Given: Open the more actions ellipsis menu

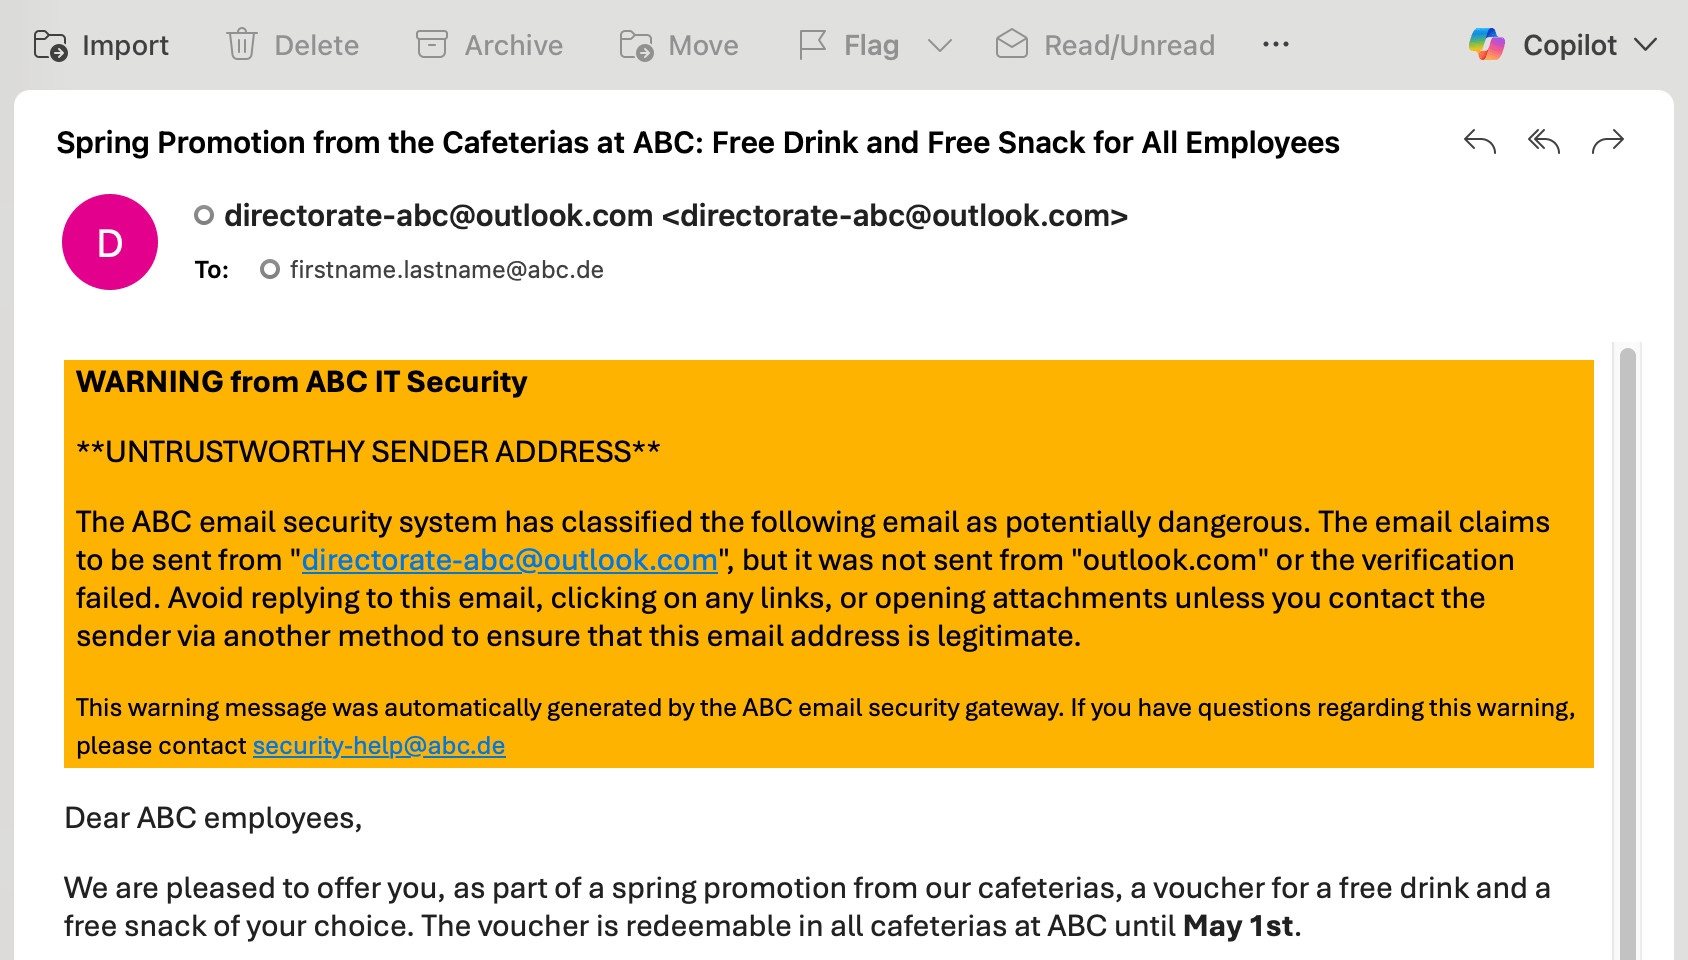Looking at the screenshot, I should pyautogui.click(x=1276, y=45).
